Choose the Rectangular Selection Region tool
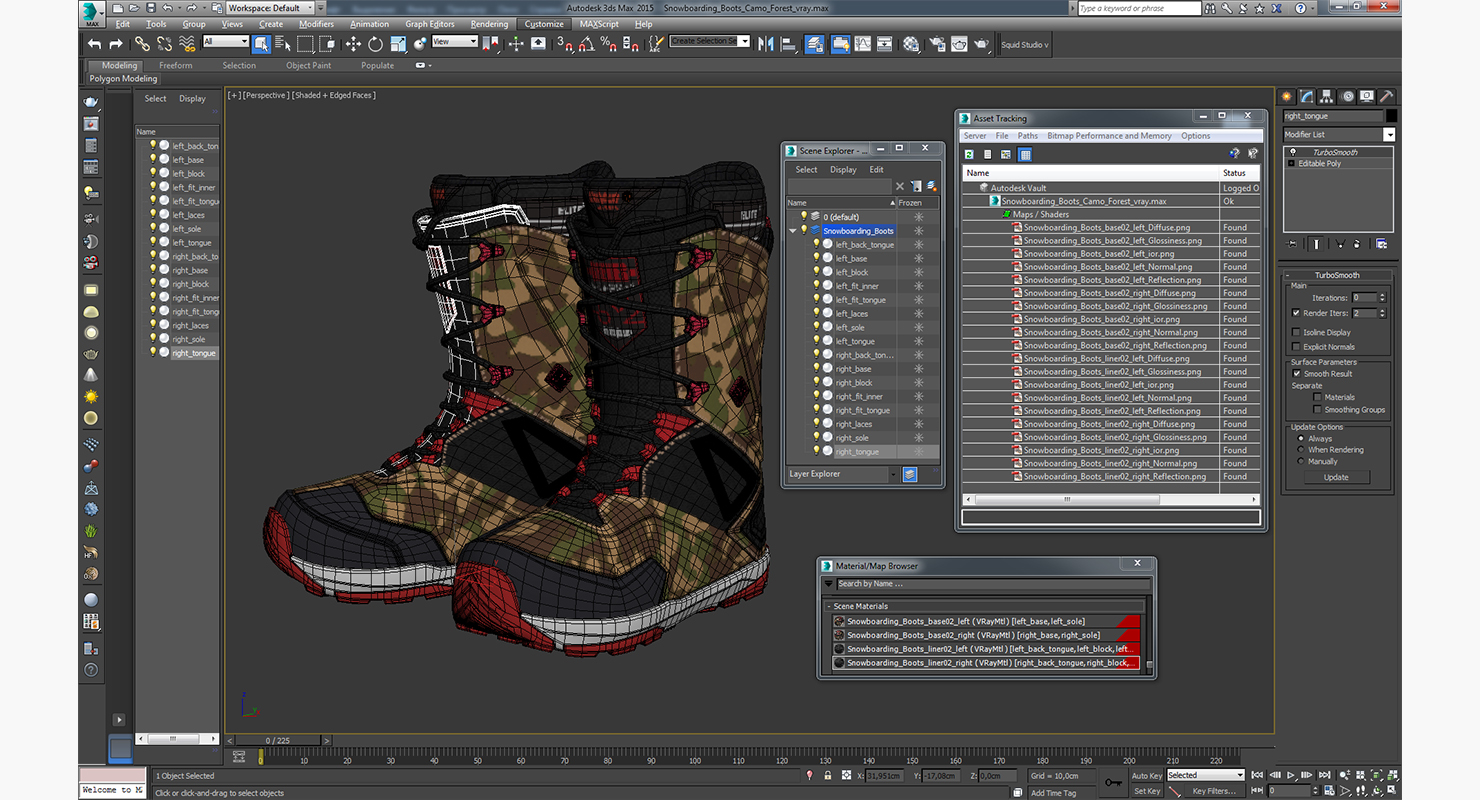Image resolution: width=1480 pixels, height=800 pixels. pyautogui.click(x=305, y=44)
